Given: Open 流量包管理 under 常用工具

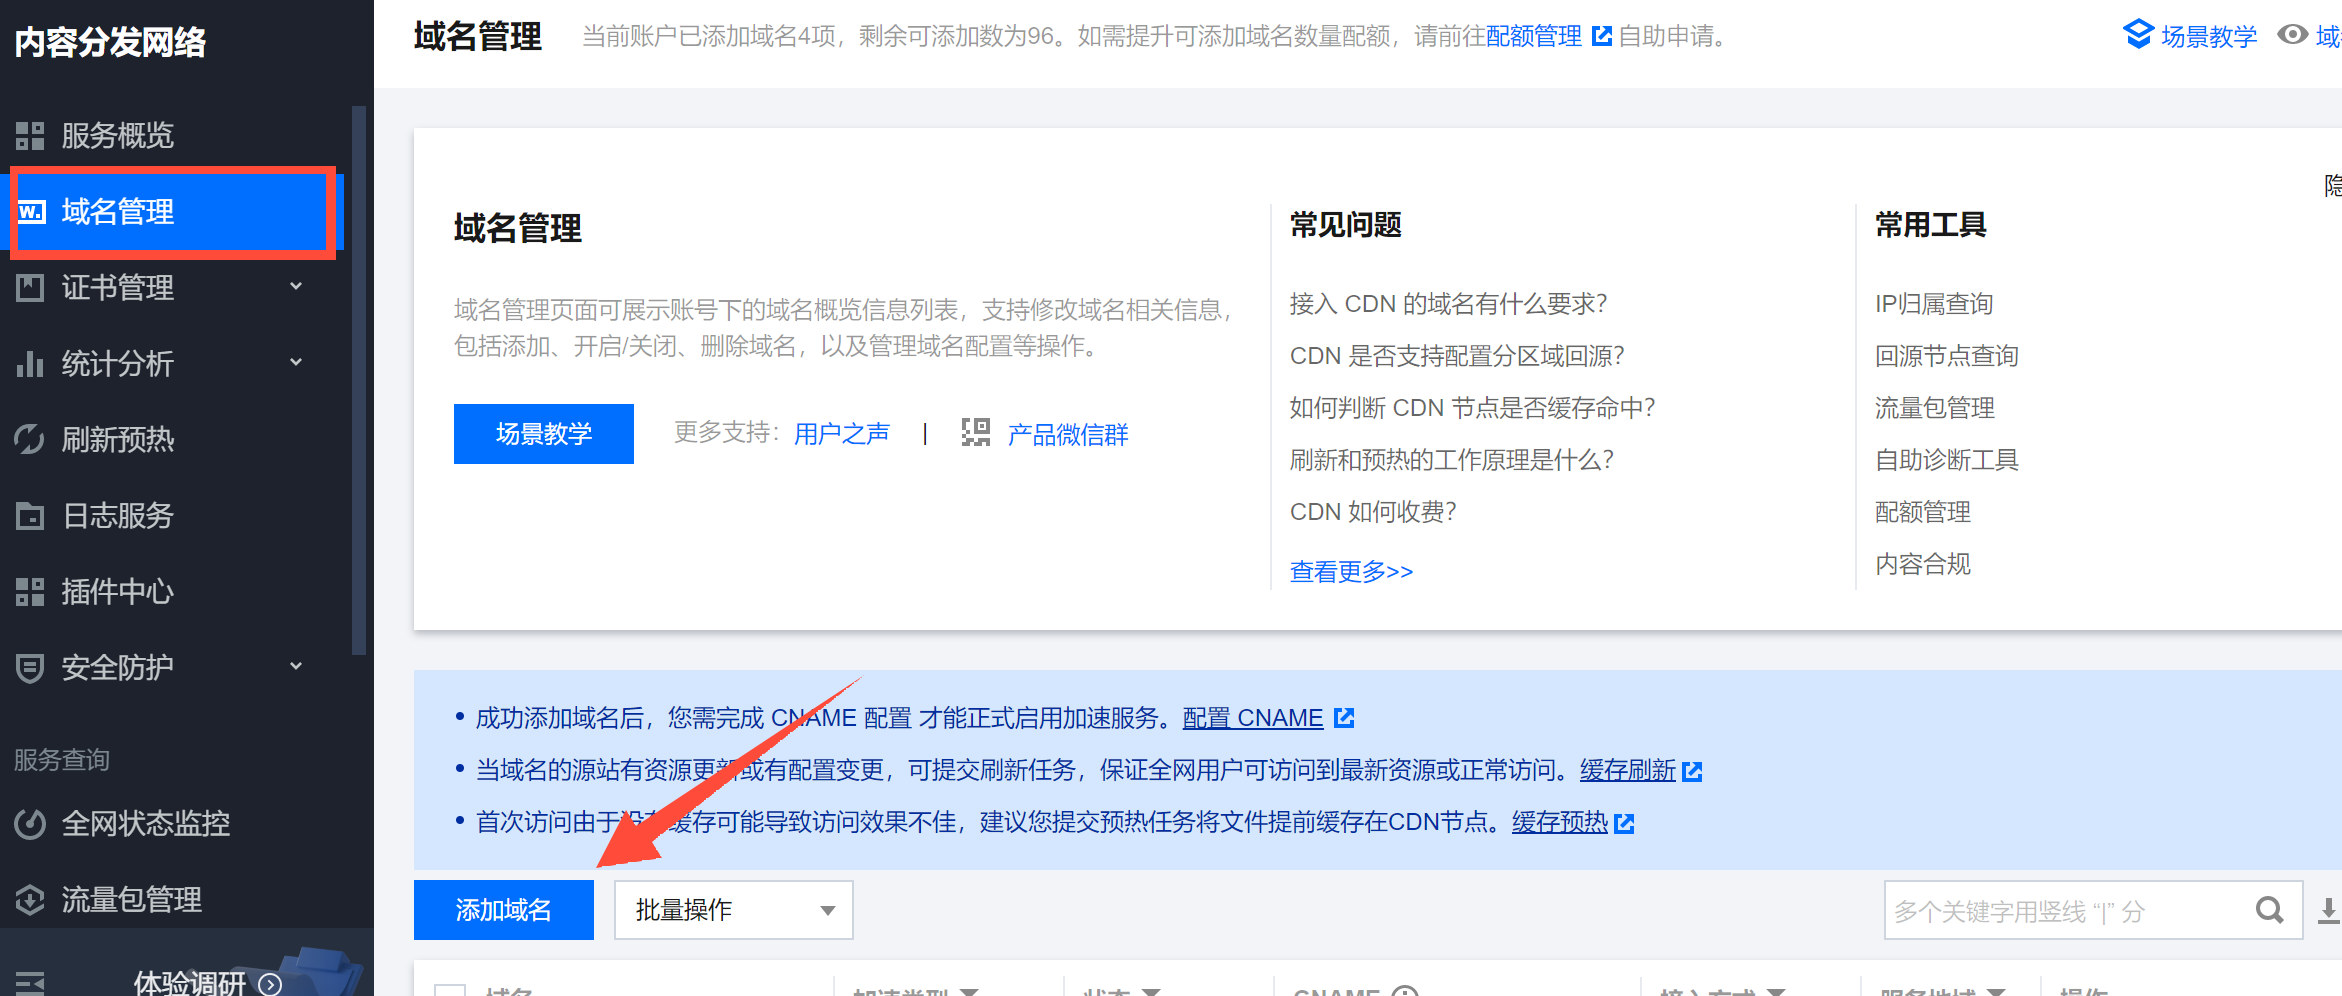Looking at the screenshot, I should 1934,408.
